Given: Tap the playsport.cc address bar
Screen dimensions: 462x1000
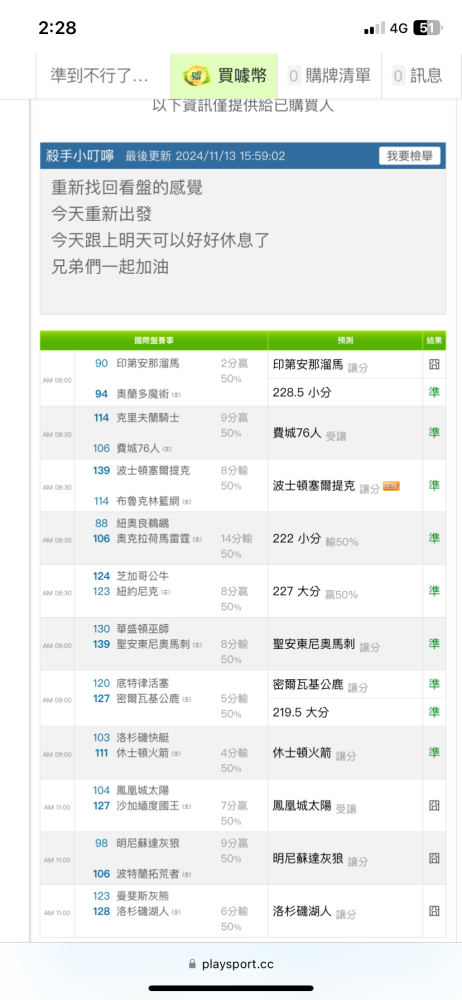Looking at the screenshot, I should pos(231,964).
